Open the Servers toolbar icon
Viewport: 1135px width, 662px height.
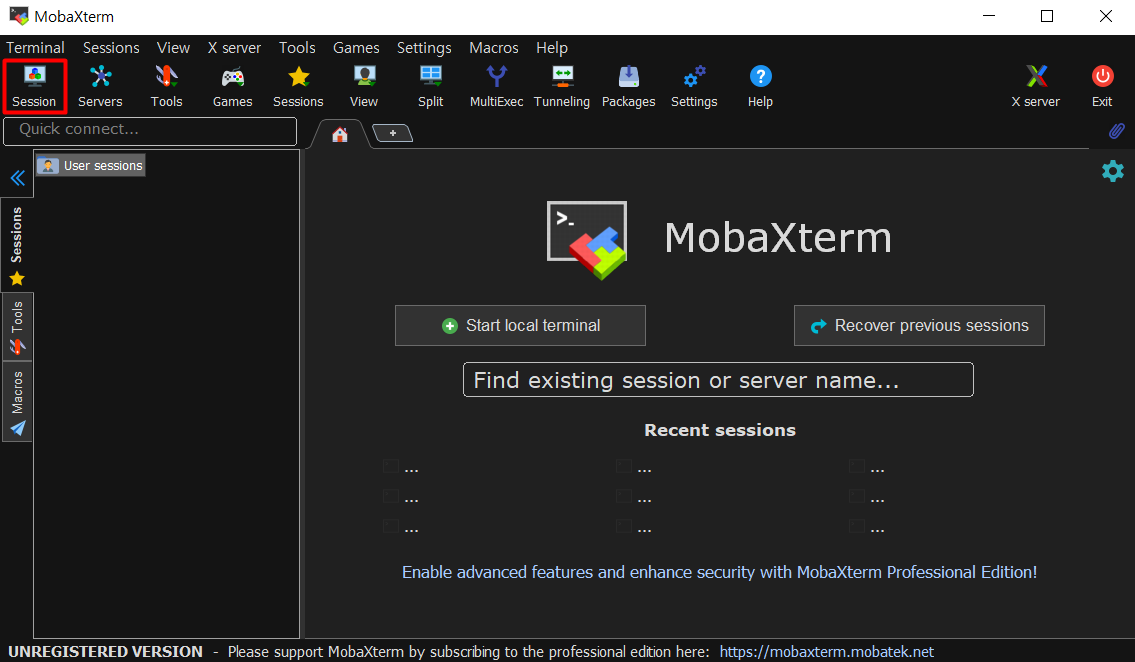point(100,87)
